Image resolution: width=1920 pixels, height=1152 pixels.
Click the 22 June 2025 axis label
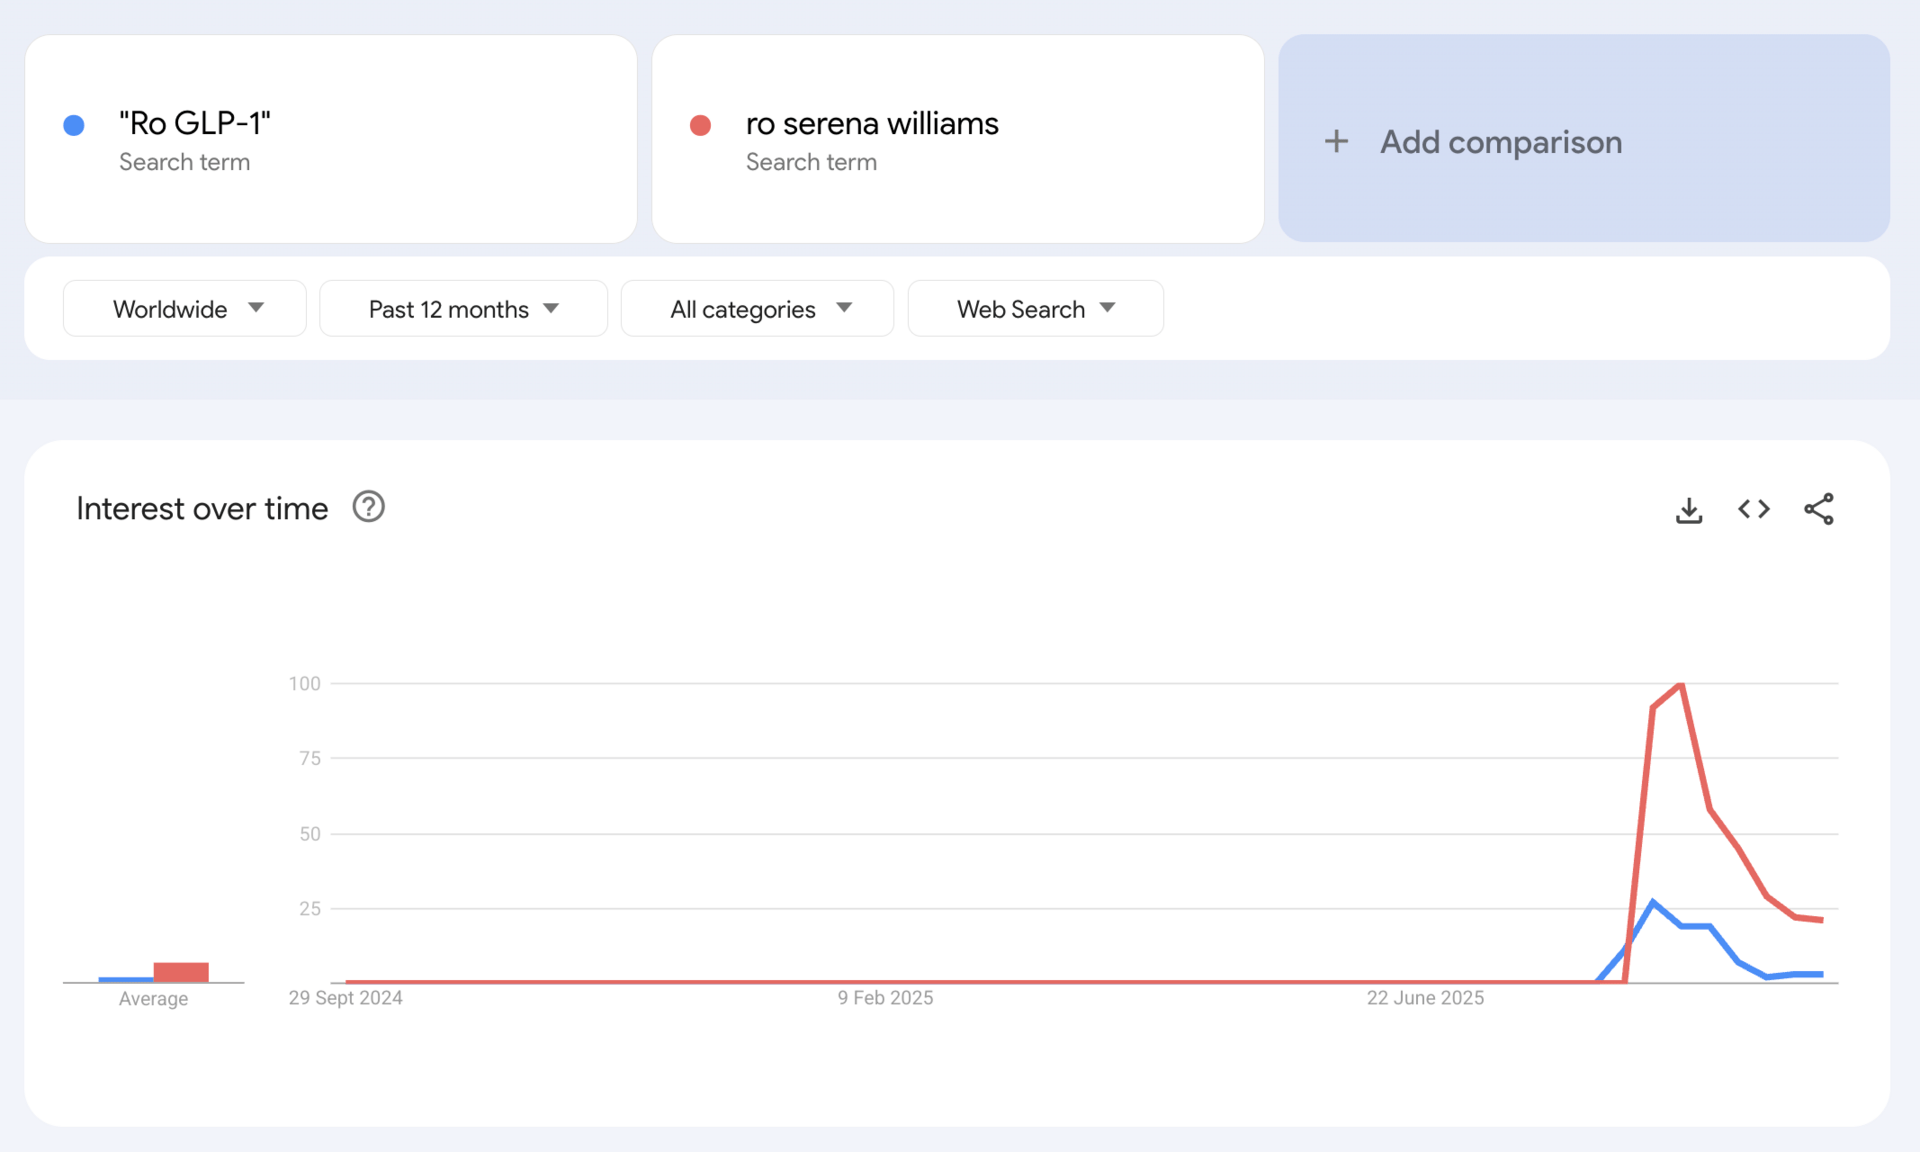tap(1425, 998)
